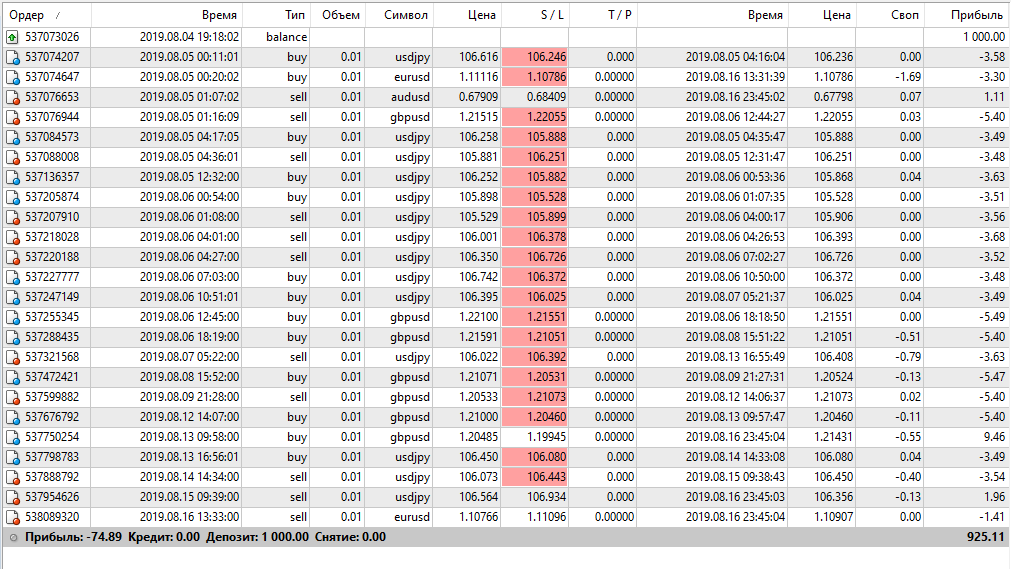This screenshot has width=1011, height=569.
Task: Click the Снятие: 0.00 summary text
Action: coord(350,537)
